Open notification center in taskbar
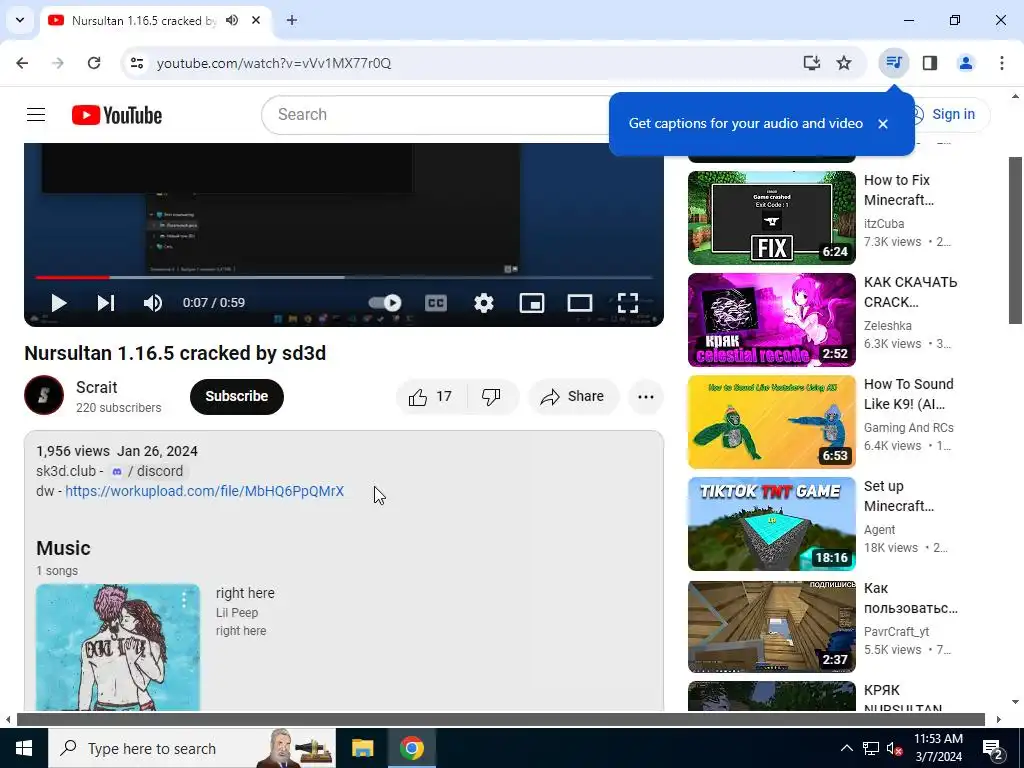 [x=993, y=749]
